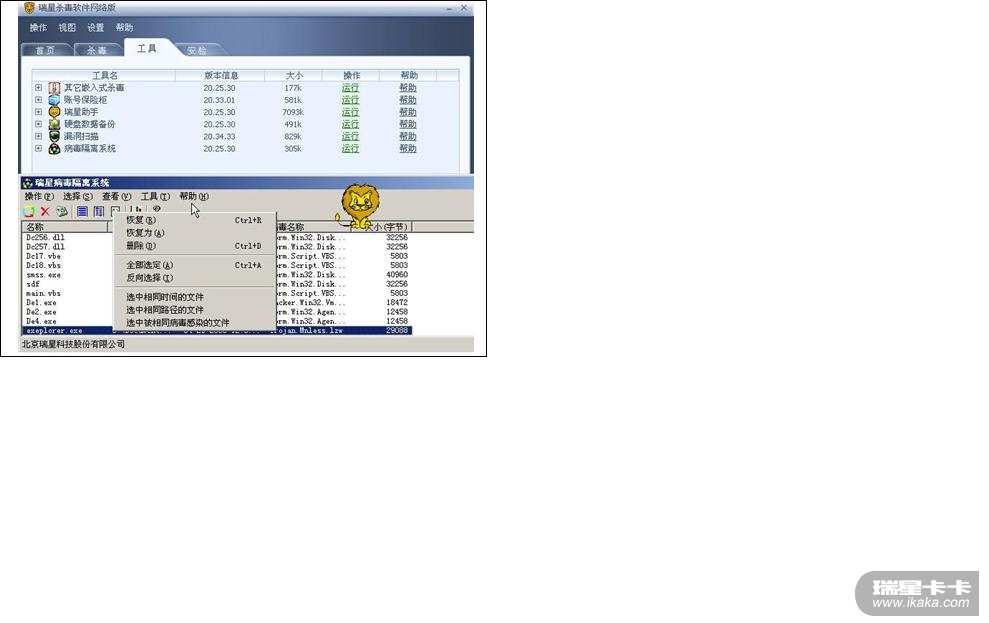The width and height of the screenshot is (989, 623).
Task: Click the 账号保险柜 blue safe icon
Action: tap(54, 100)
